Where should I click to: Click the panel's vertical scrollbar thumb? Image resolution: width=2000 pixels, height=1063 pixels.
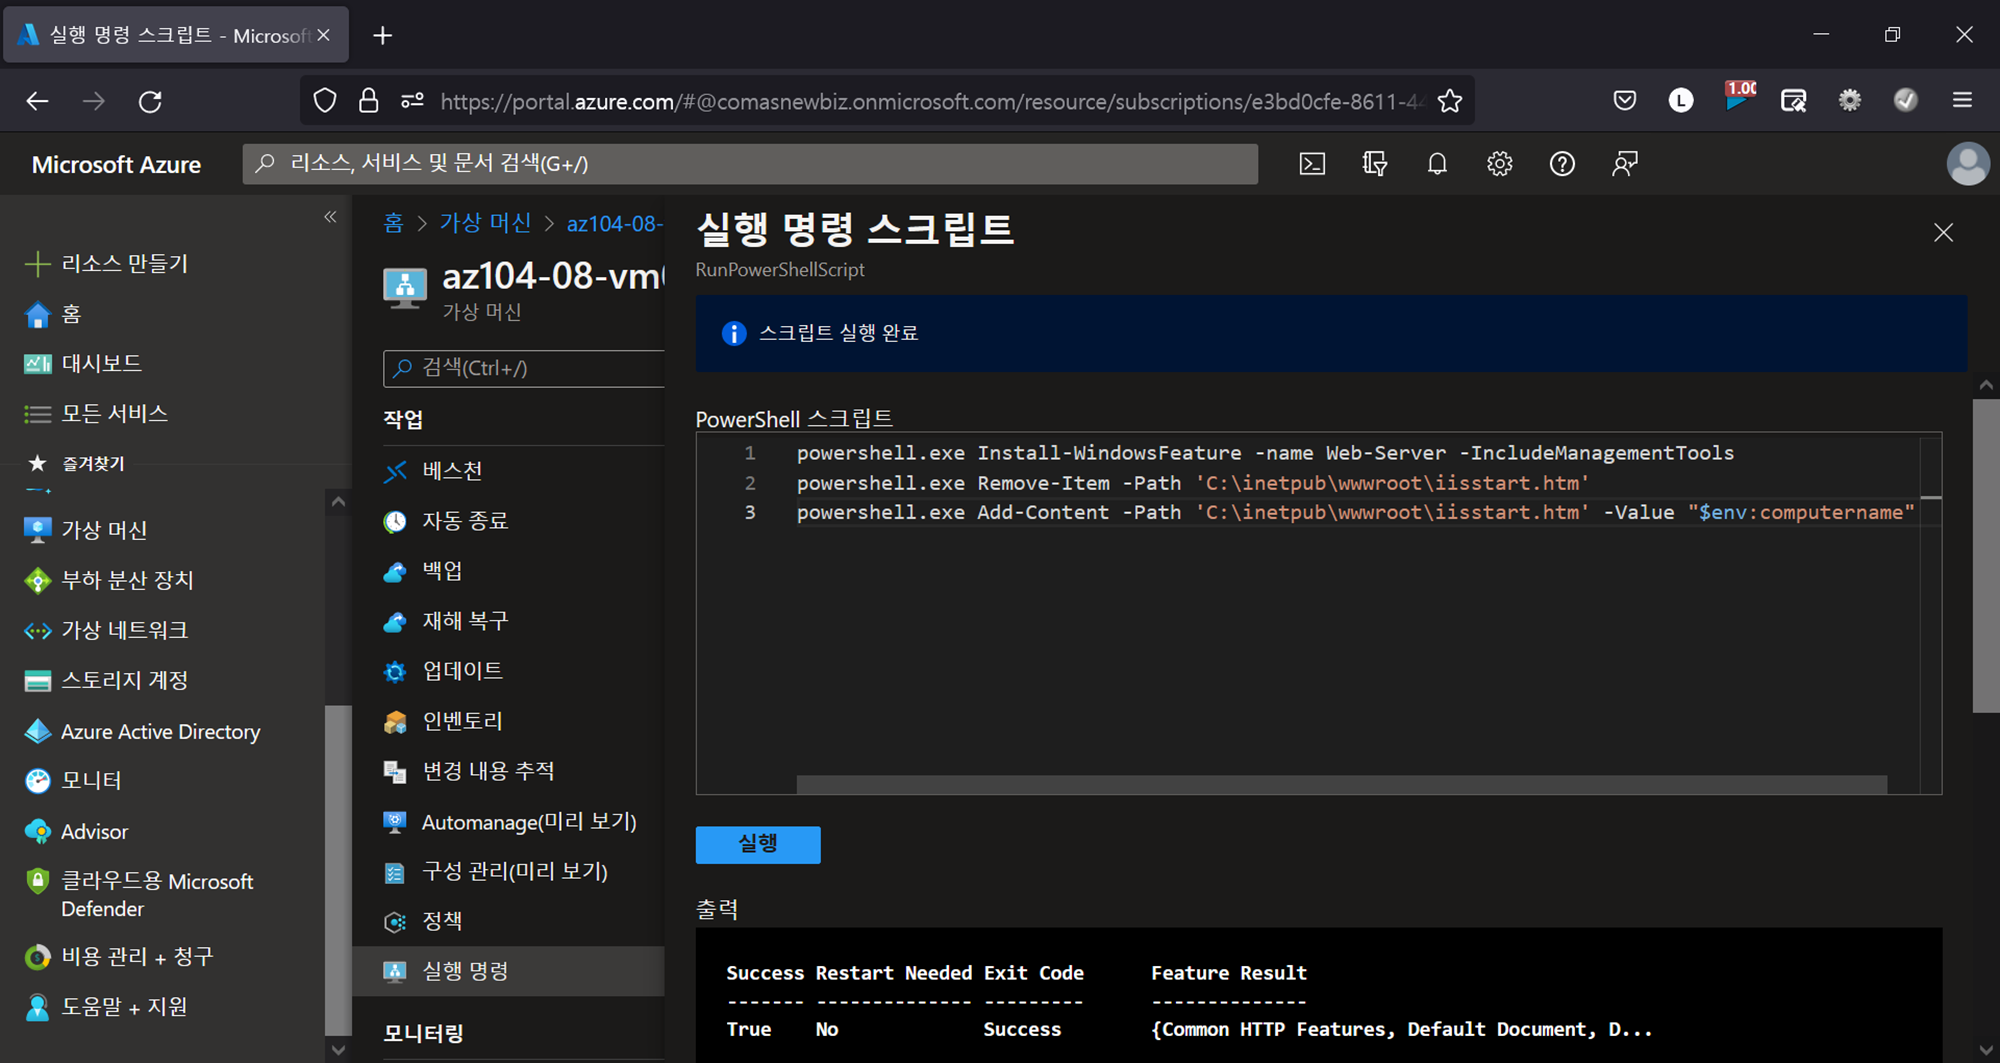tap(1985, 555)
